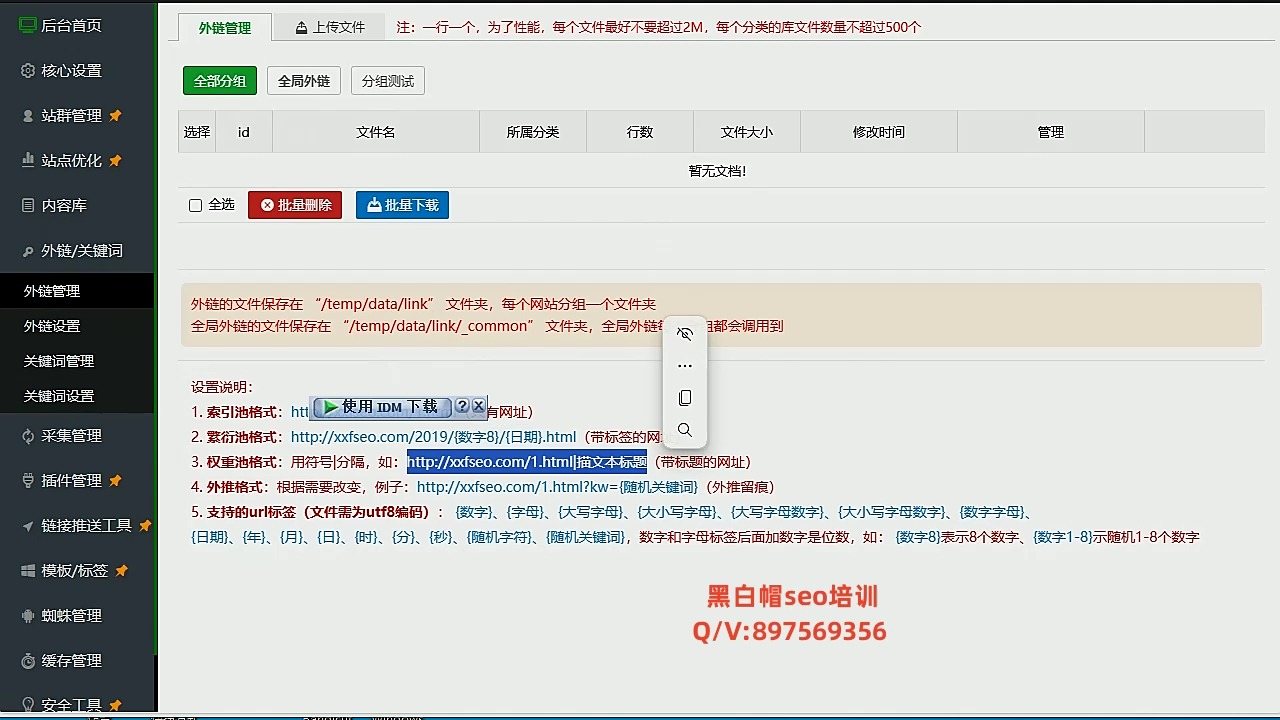Open 外链管理 in the sidebar submenu
The height and width of the screenshot is (720, 1280).
point(52,291)
